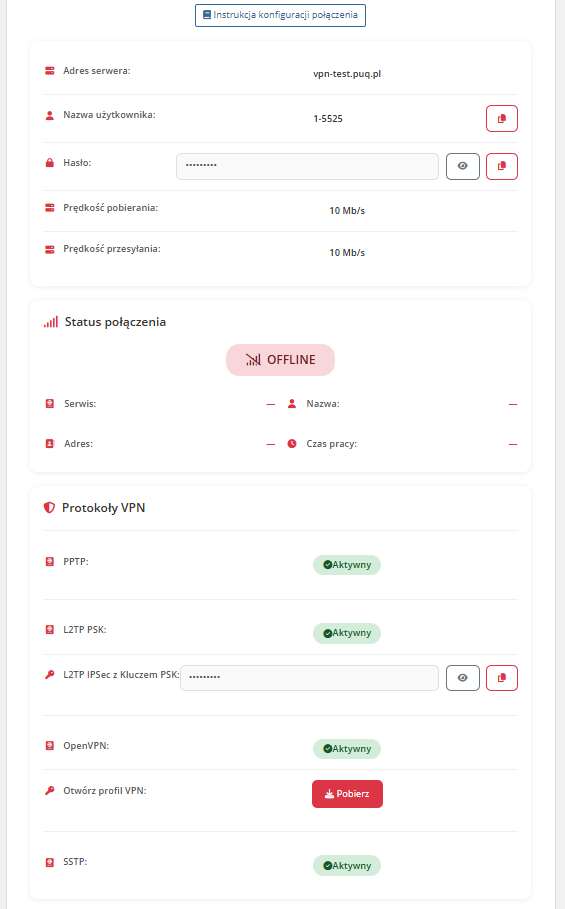Click the OFFLINE status badge
This screenshot has width=565, height=909.
coord(280,360)
